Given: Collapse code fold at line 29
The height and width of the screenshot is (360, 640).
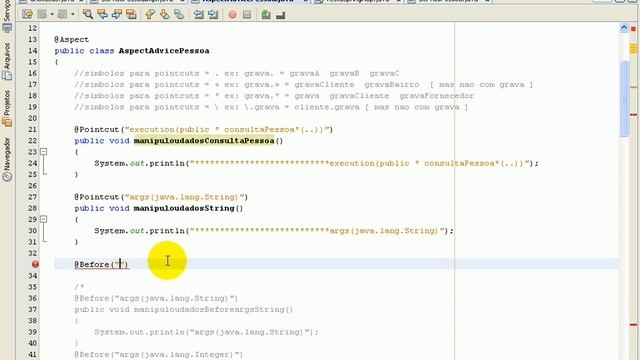Looking at the screenshot, I should pyautogui.click(x=43, y=219).
